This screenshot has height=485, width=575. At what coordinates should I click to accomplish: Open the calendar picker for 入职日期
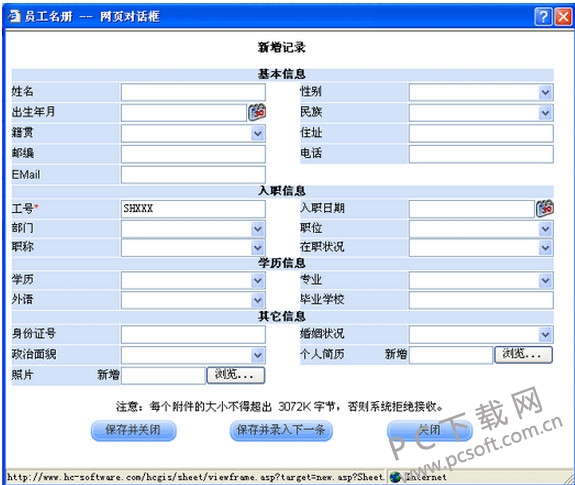[545, 209]
